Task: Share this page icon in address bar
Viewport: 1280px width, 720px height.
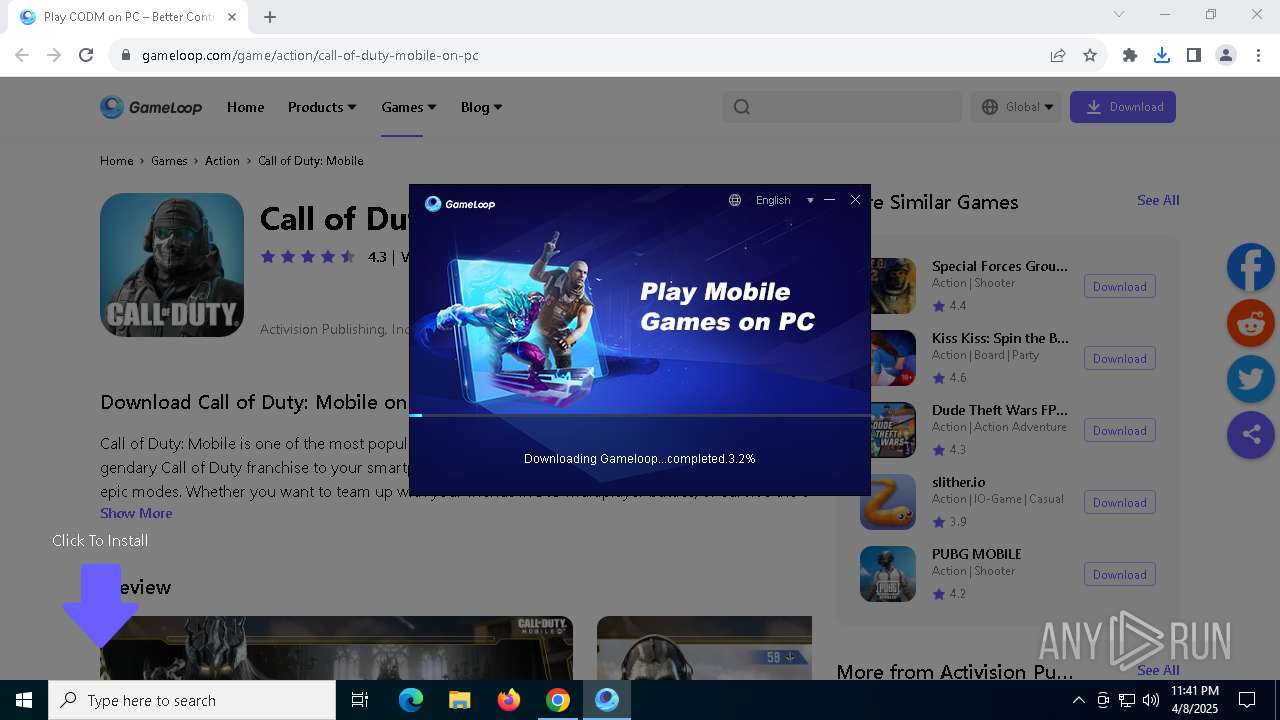Action: click(x=1058, y=55)
